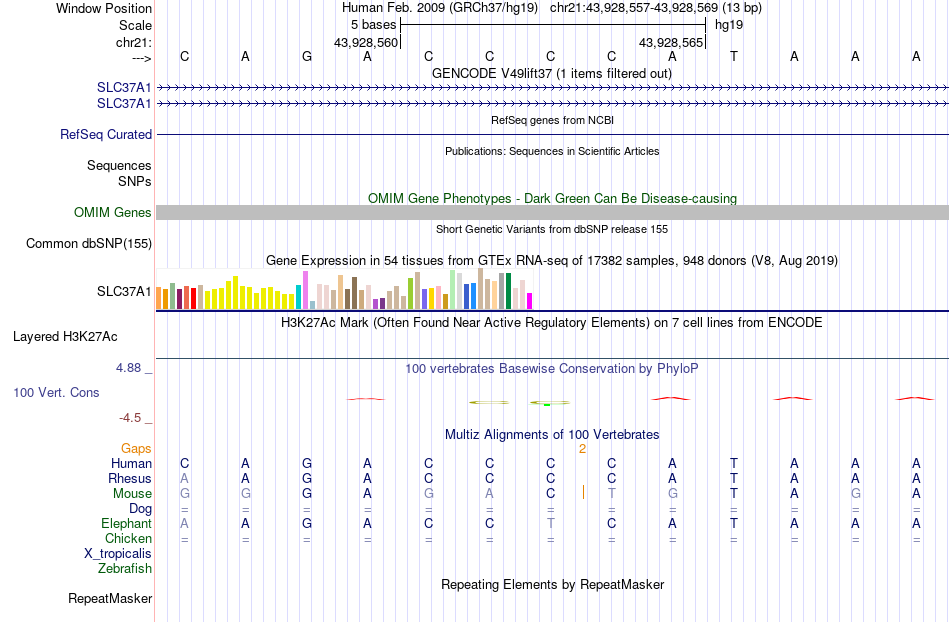This screenshot has height=622, width=950.
Task: Click the 4.88 PhyloP upper limit value
Action: coord(128,368)
